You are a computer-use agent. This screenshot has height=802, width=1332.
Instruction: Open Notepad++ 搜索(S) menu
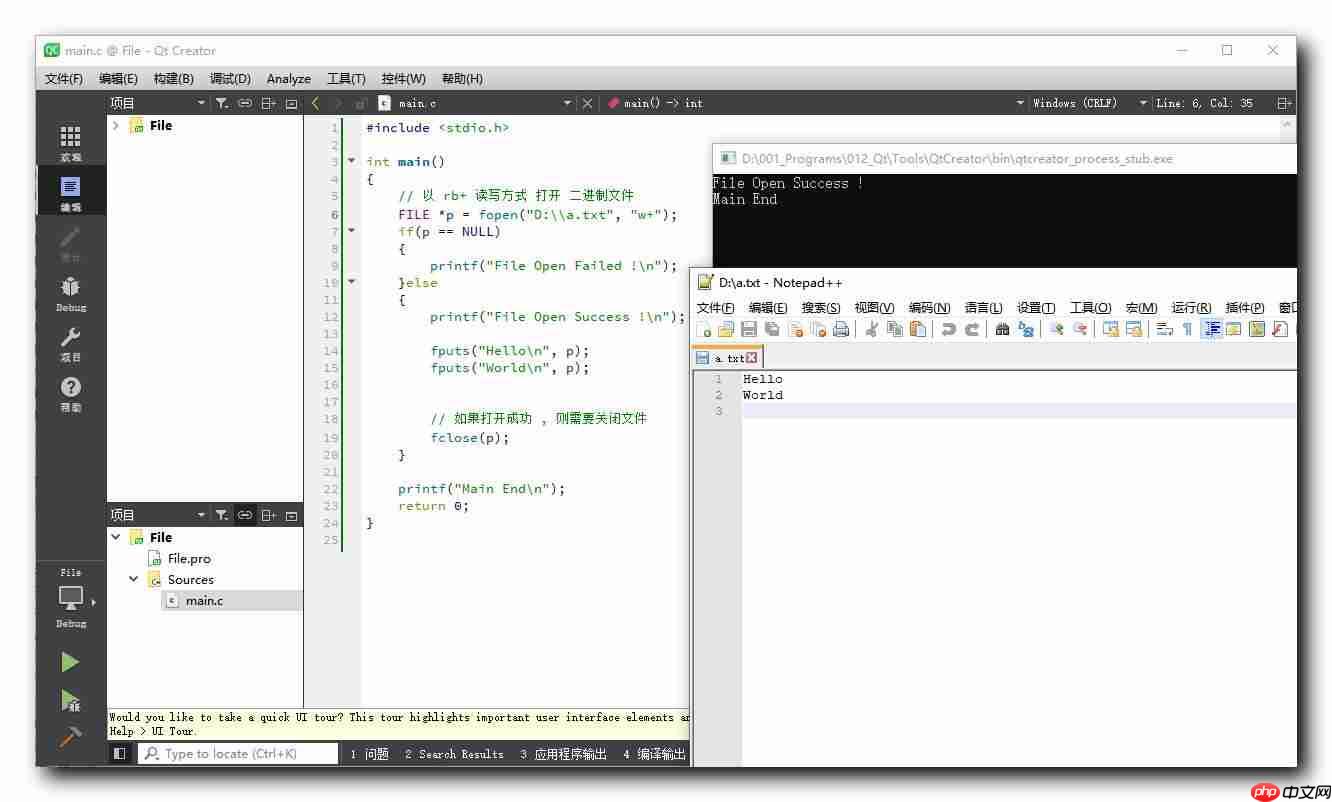(821, 307)
